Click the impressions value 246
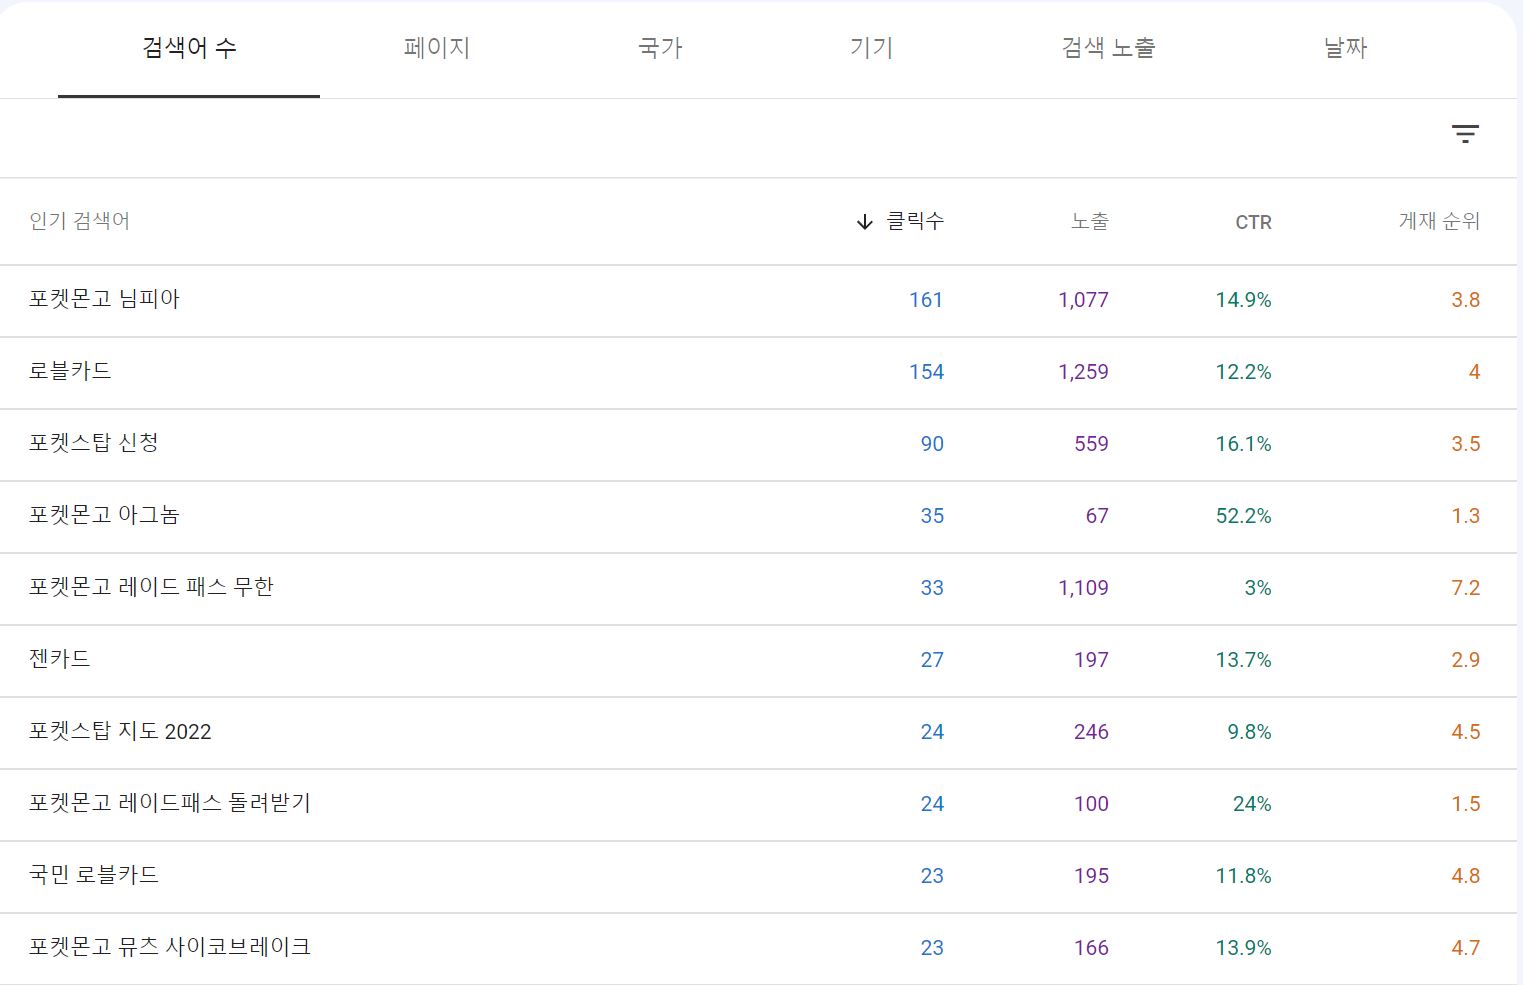This screenshot has width=1523, height=985. point(1092,732)
